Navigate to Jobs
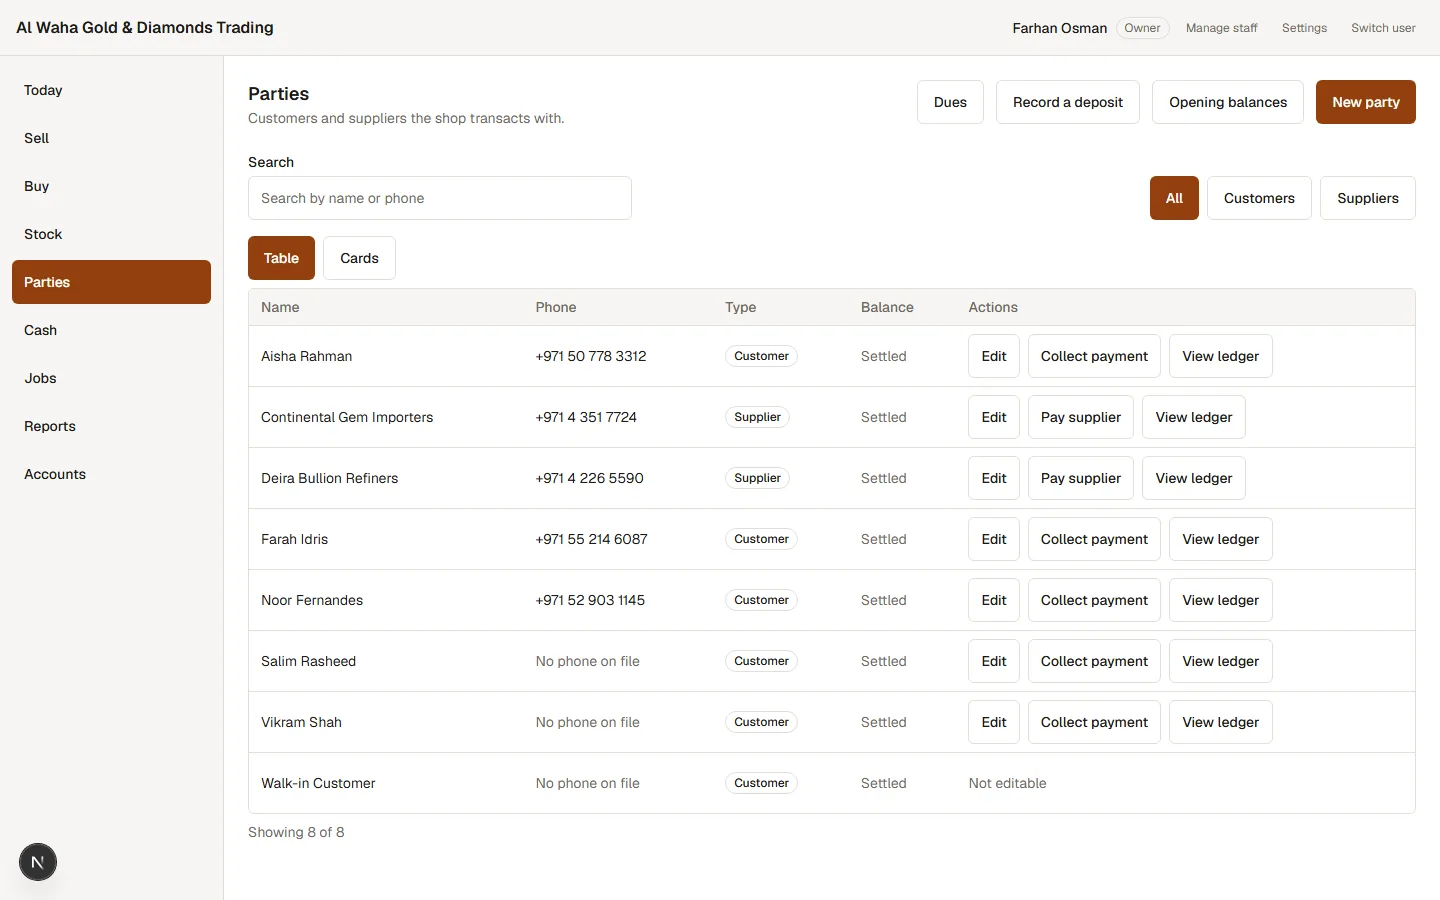This screenshot has height=900, width=1440. [111, 378]
